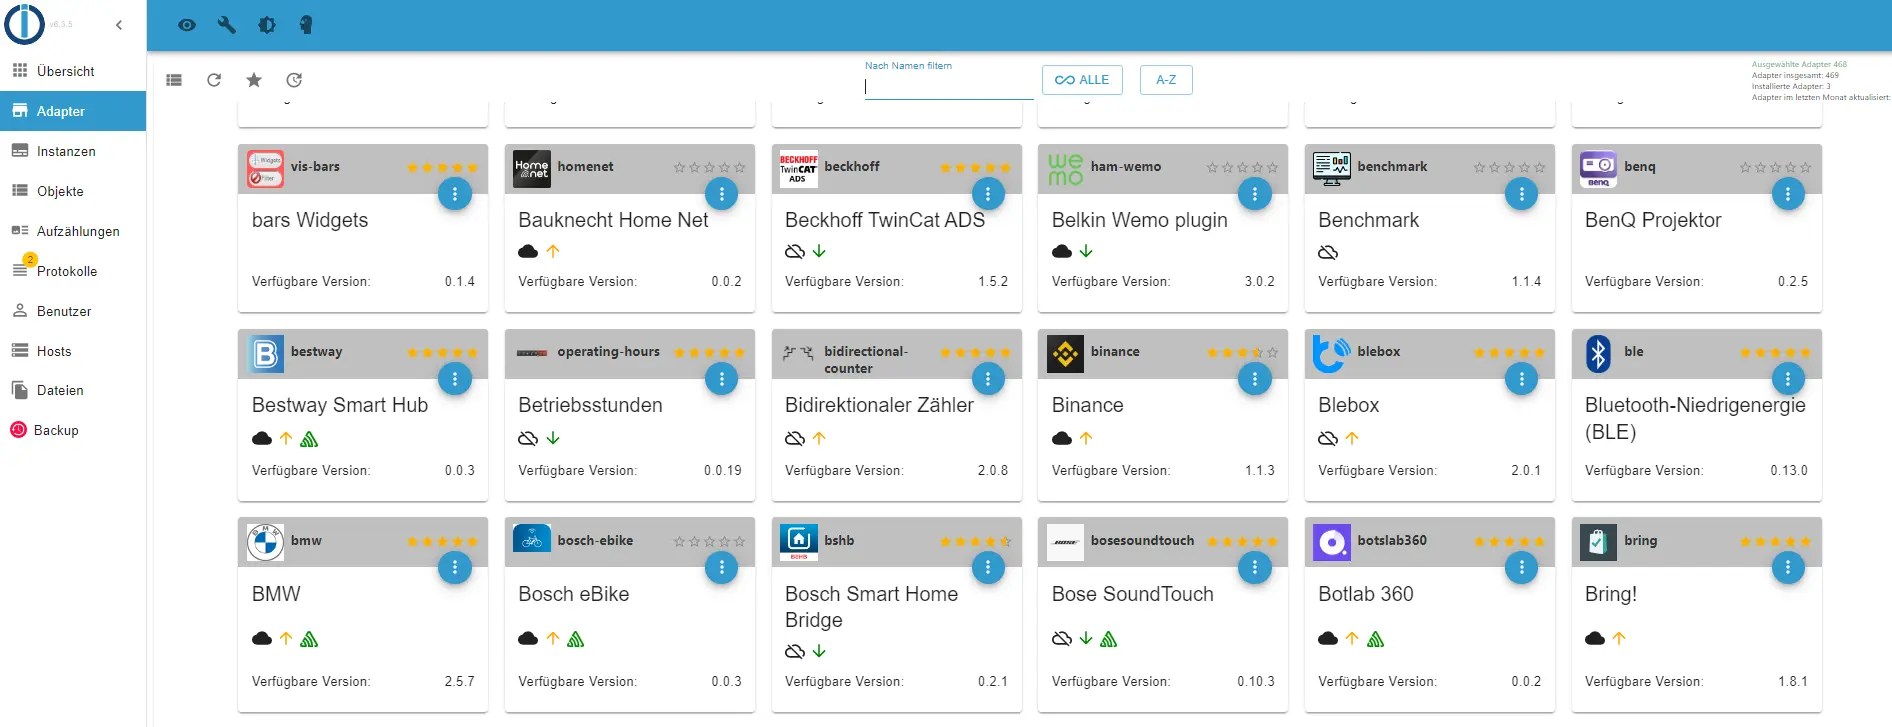Click the 'Bestway Smart Hub' card title
The width and height of the screenshot is (1892, 727).
(x=340, y=405)
